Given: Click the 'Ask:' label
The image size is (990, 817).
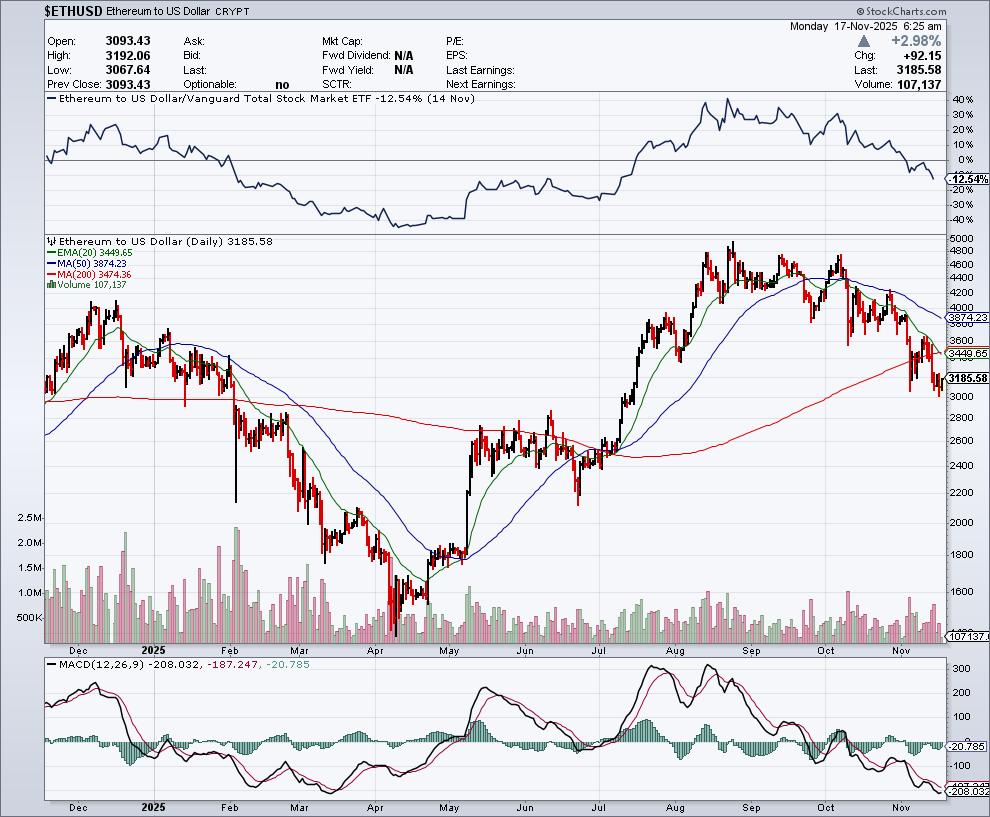Looking at the screenshot, I should coord(193,41).
